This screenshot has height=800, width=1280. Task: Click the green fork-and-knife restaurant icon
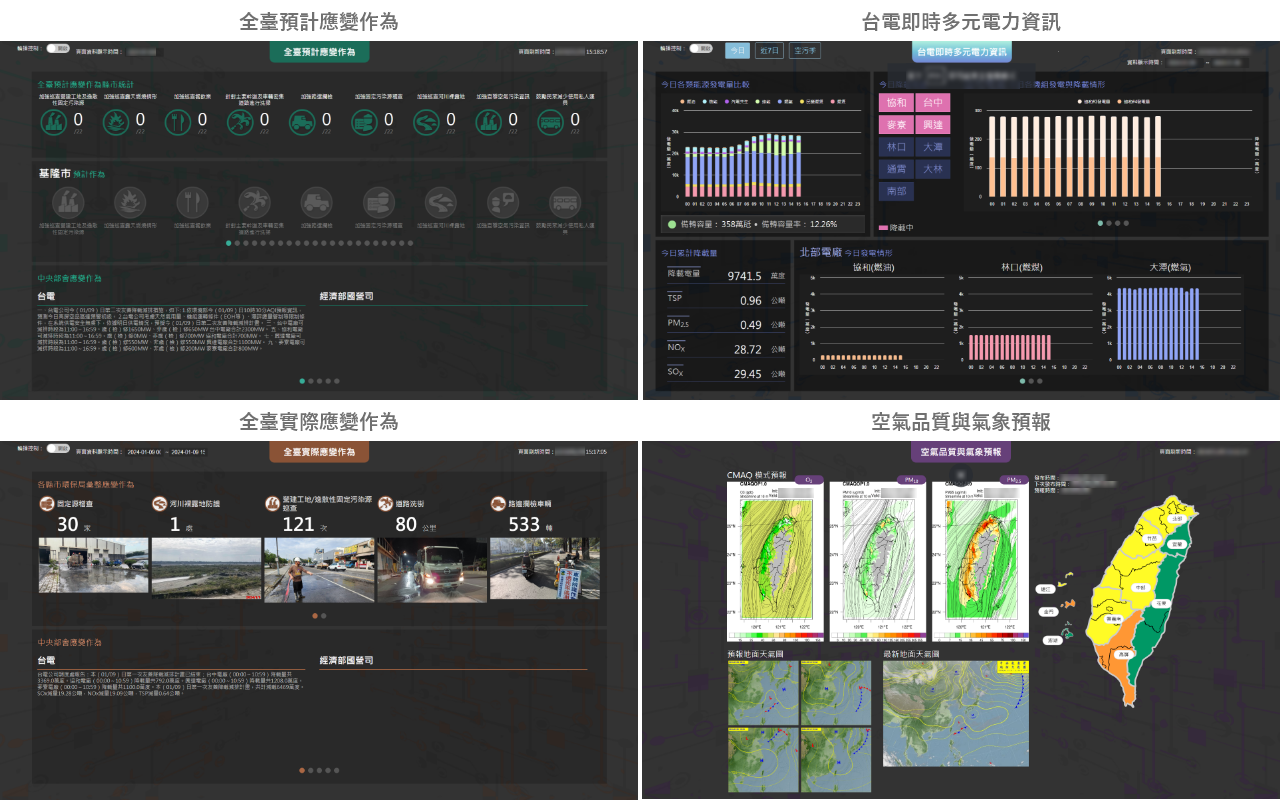[178, 122]
